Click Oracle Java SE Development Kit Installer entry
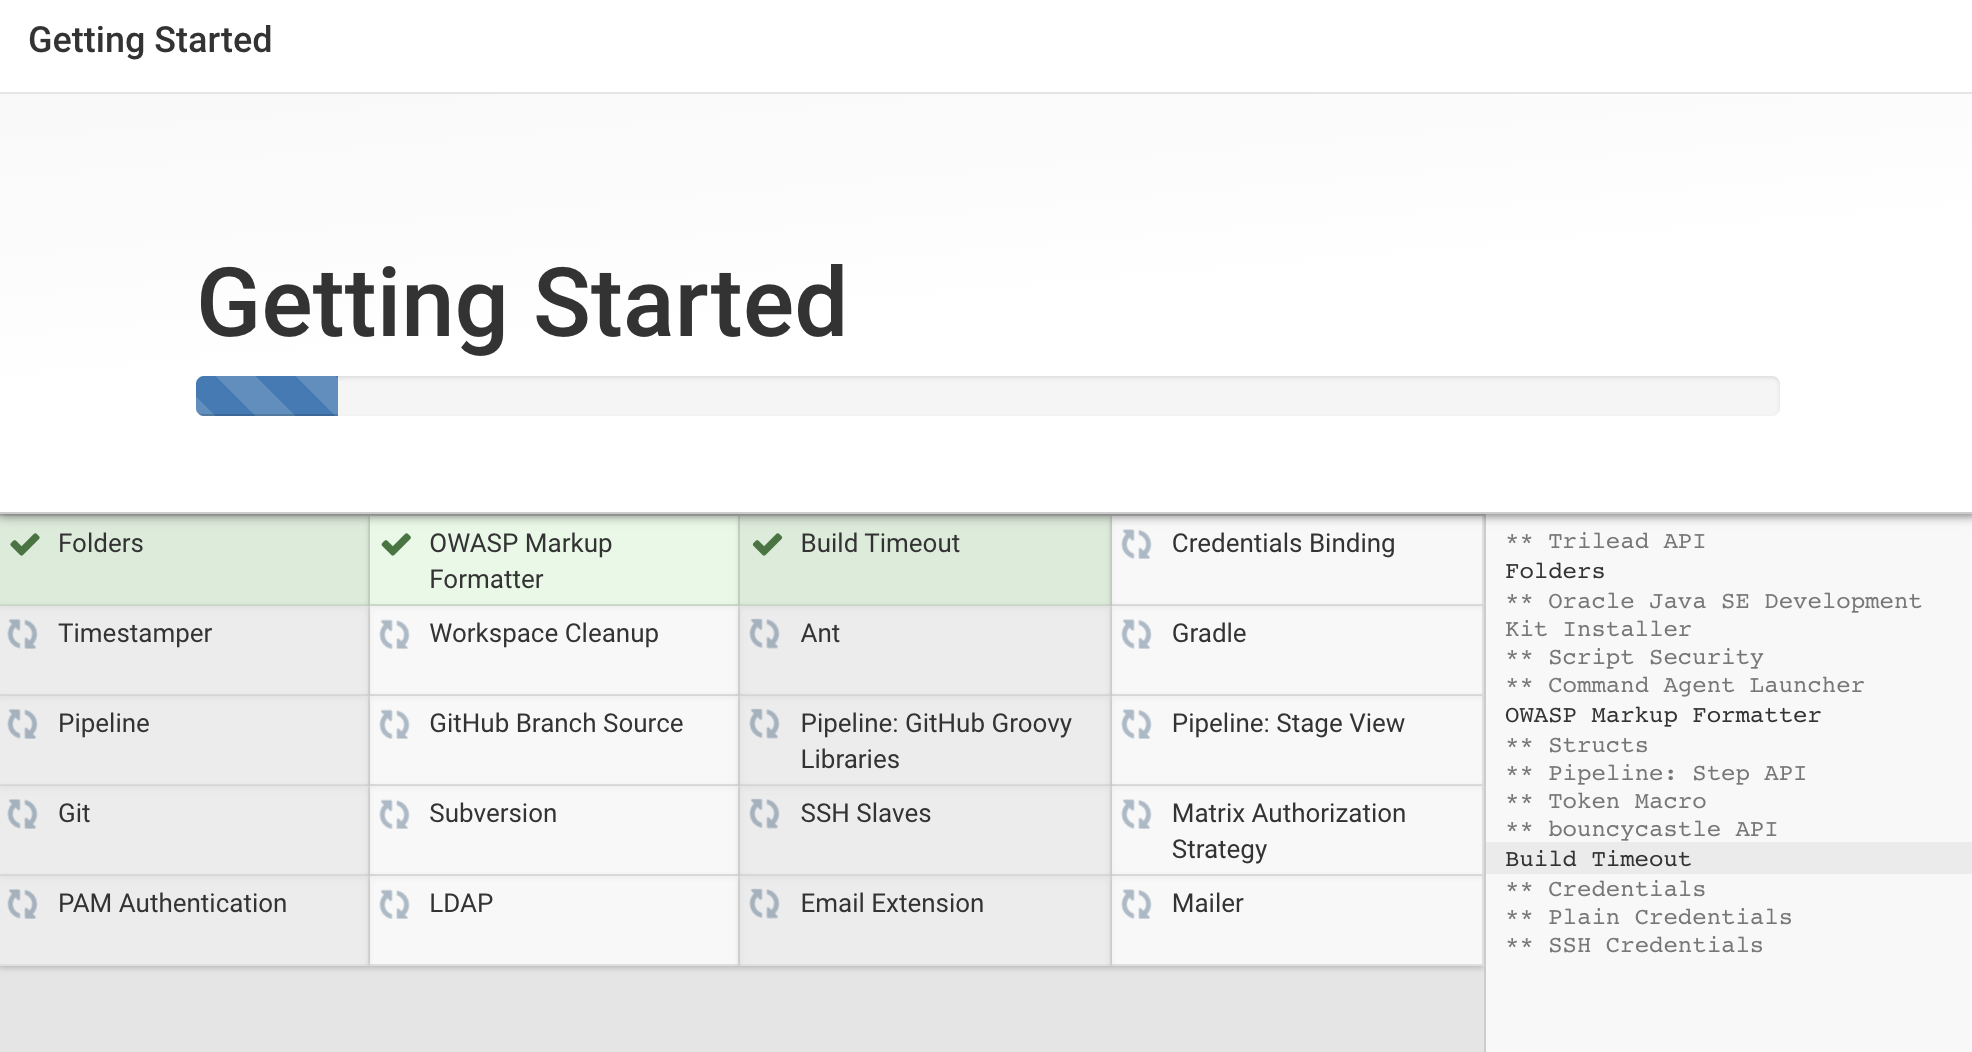The height and width of the screenshot is (1052, 1972). tap(1713, 615)
